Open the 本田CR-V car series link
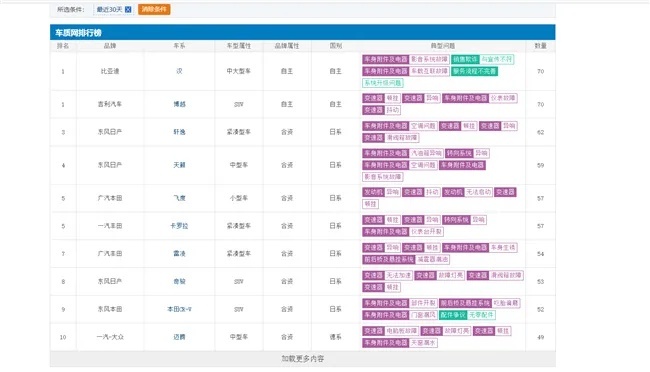The height and width of the screenshot is (372, 650). (179, 309)
